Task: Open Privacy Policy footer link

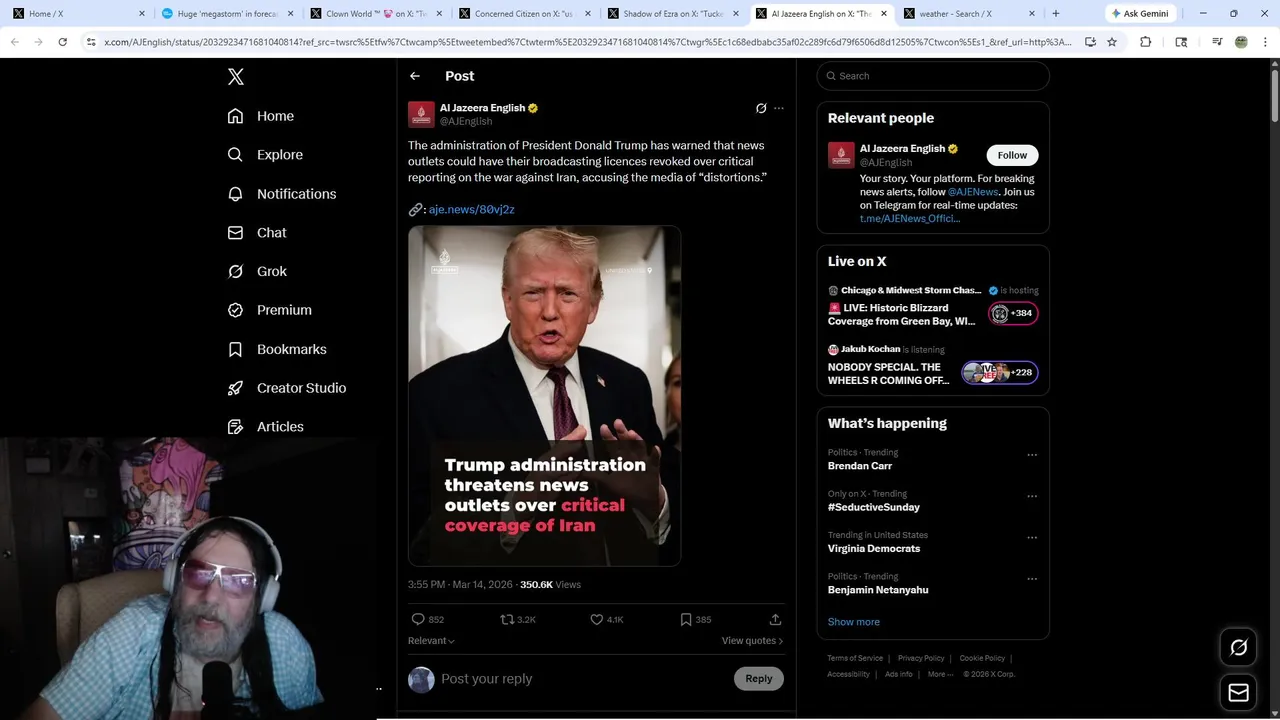Action: point(921,658)
